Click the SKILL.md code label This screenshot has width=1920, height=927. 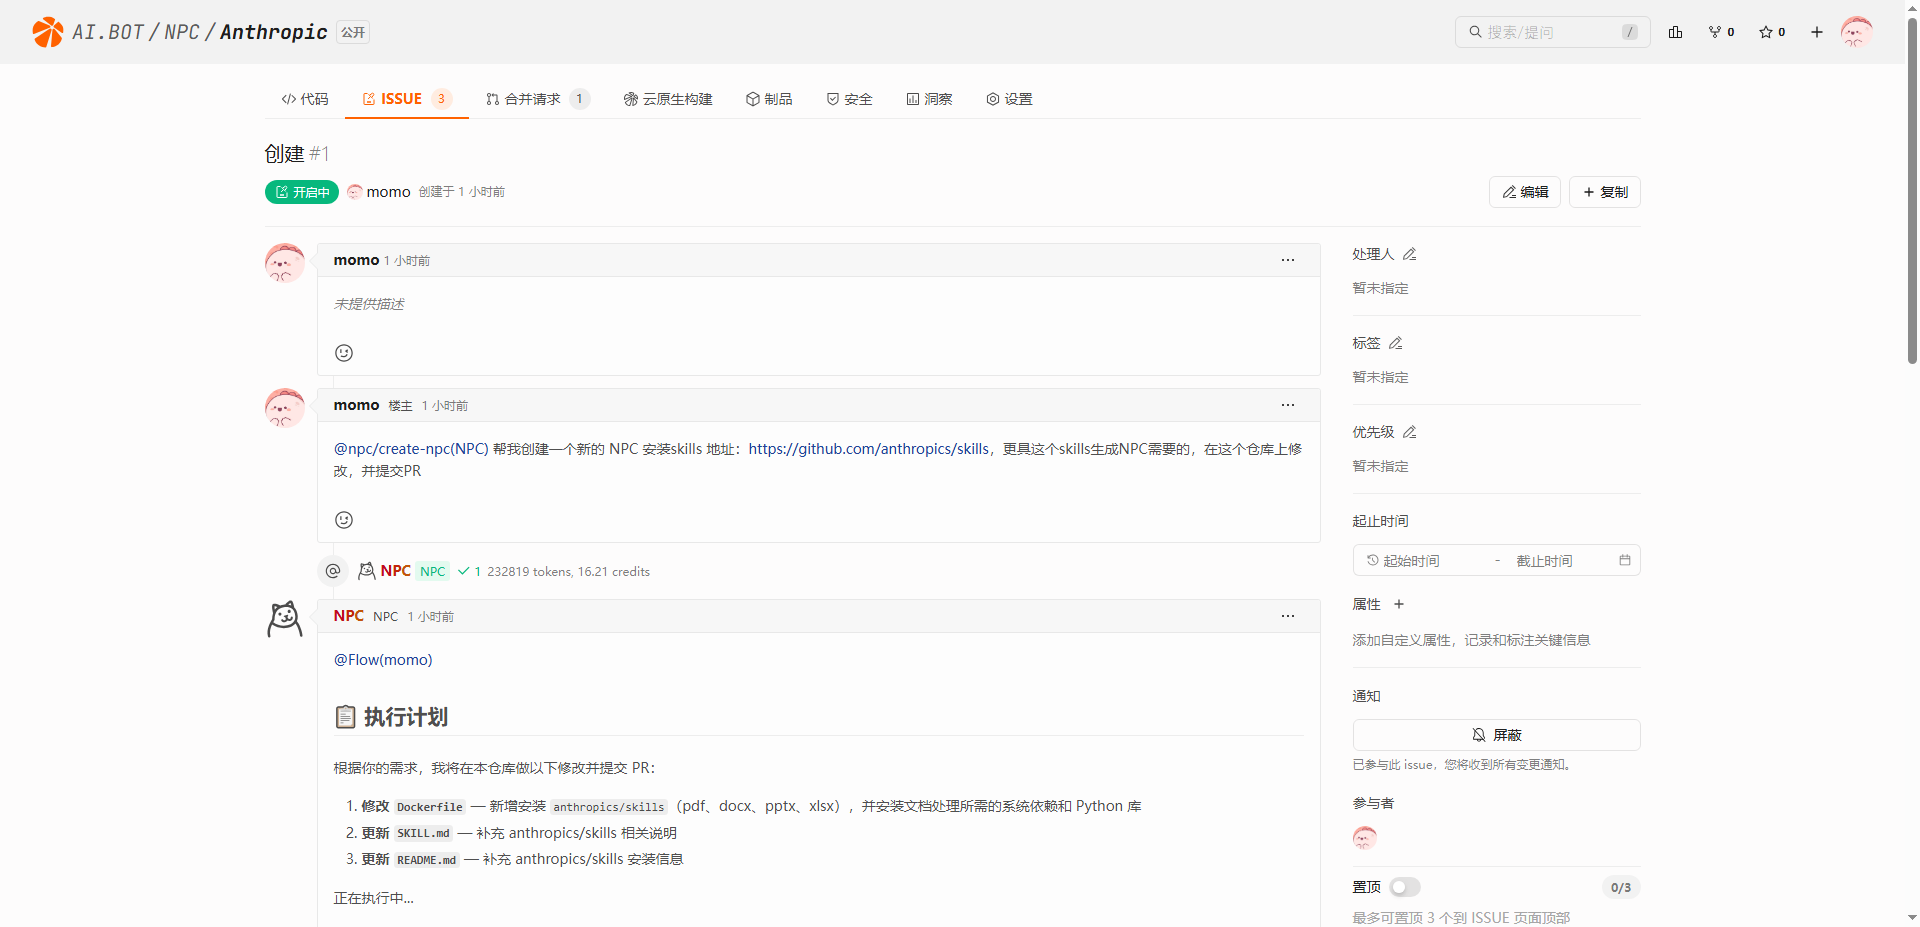[x=423, y=833]
